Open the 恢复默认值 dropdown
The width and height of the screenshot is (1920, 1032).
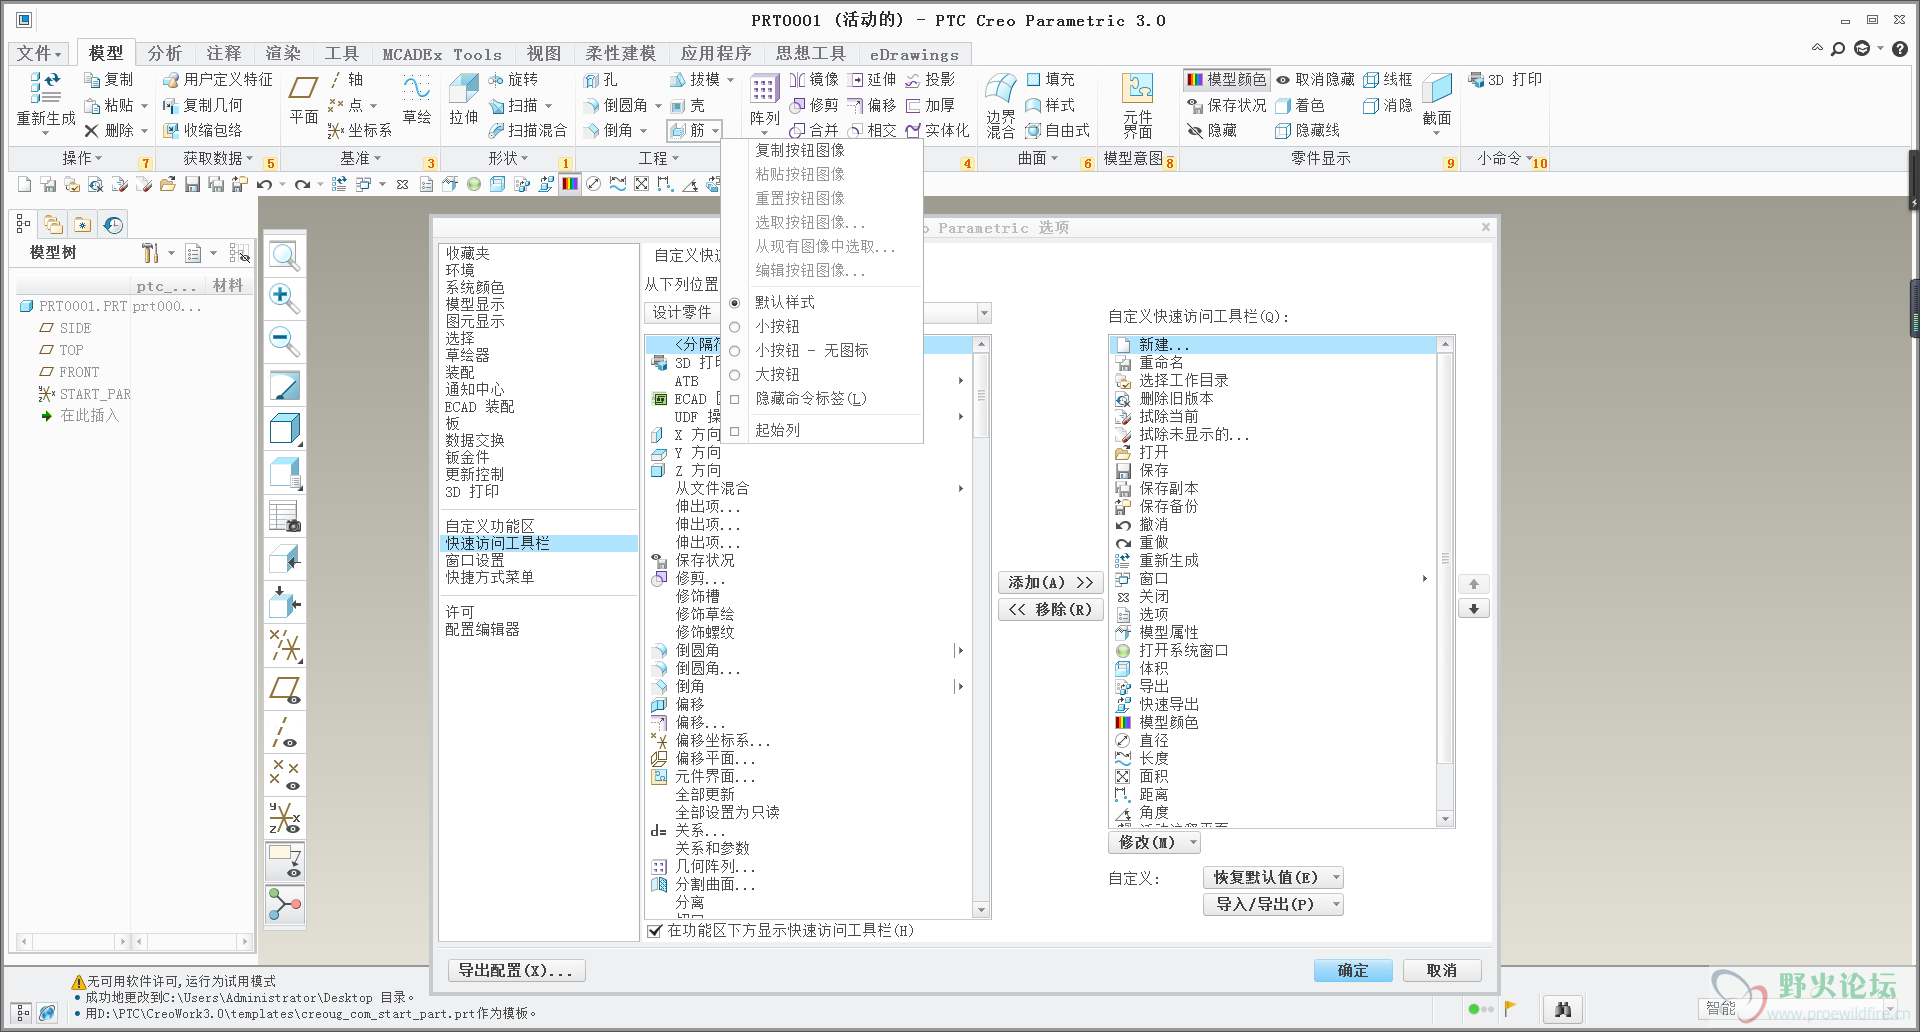[1273, 878]
